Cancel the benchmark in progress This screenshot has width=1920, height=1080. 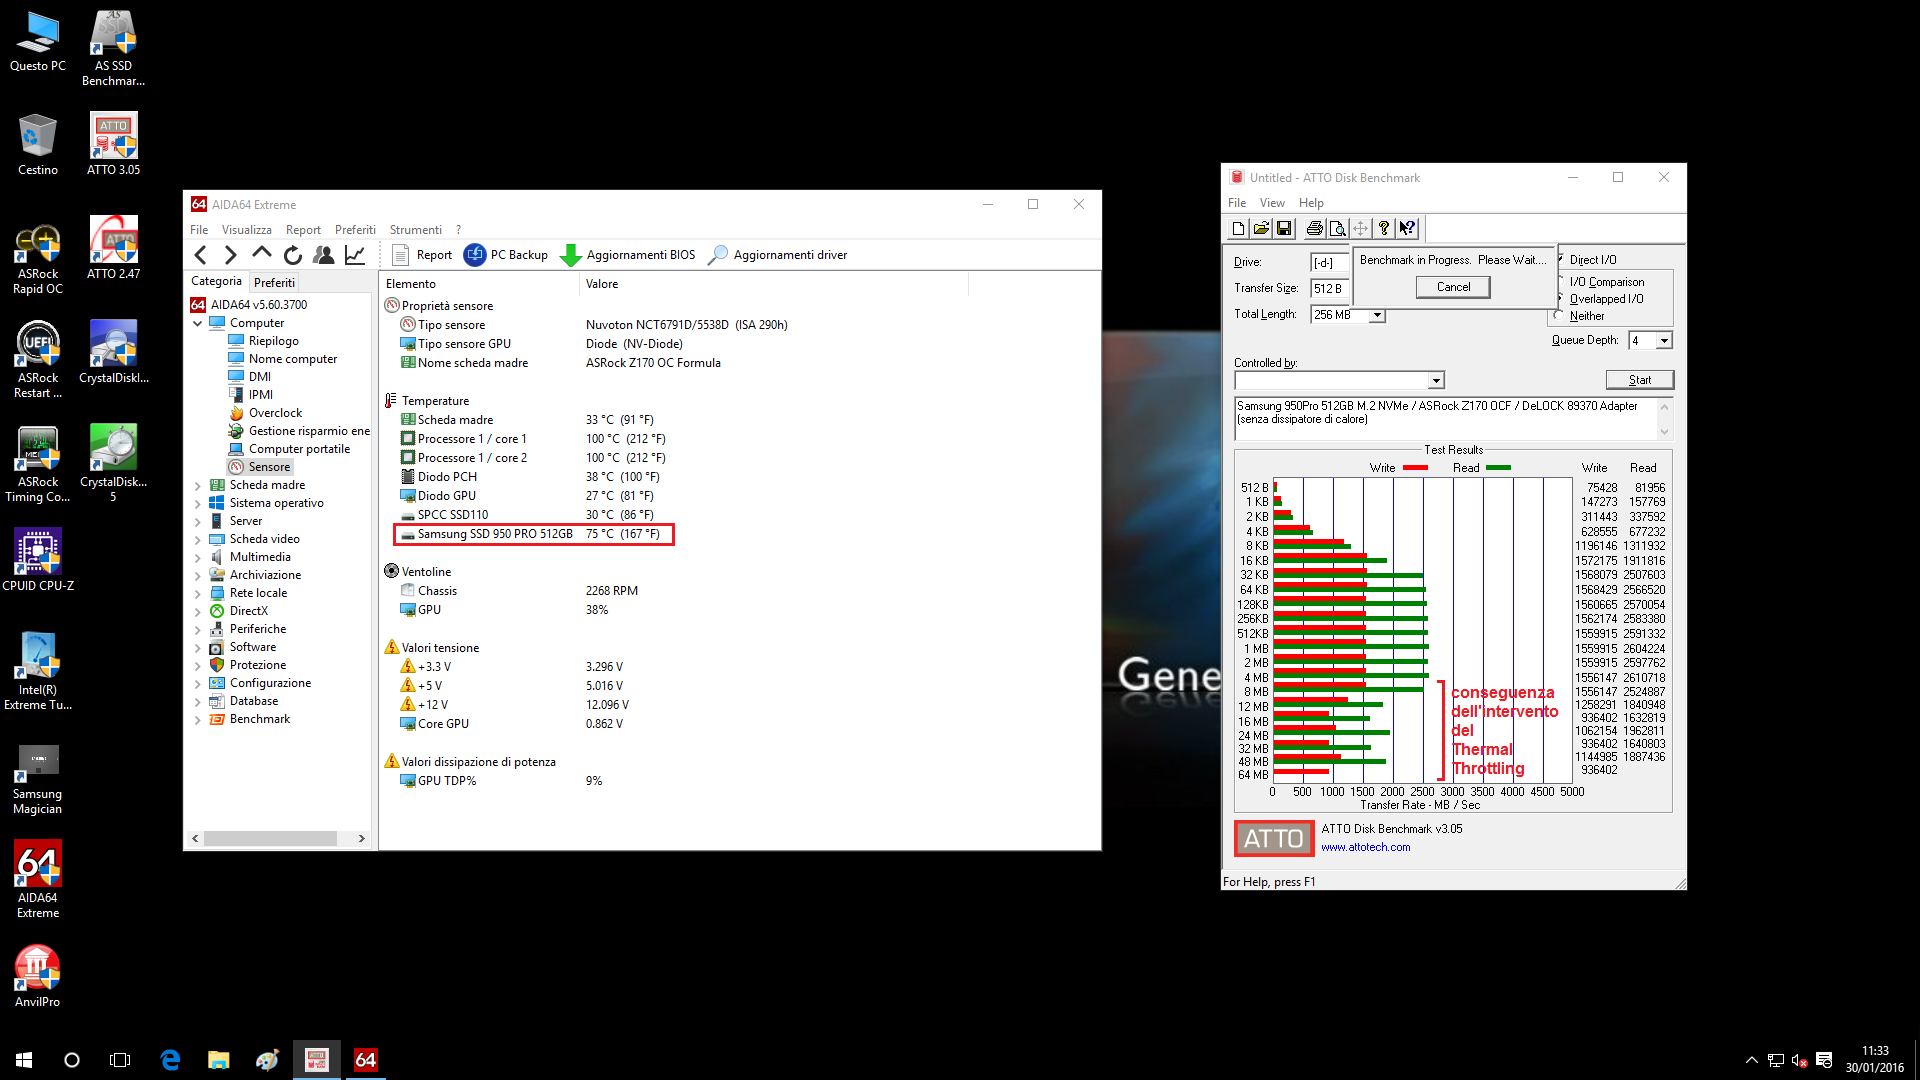point(1453,287)
